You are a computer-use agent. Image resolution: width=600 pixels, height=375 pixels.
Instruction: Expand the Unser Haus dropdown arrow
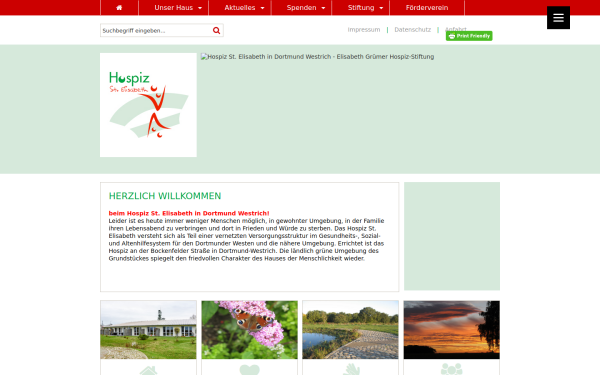coord(200,8)
